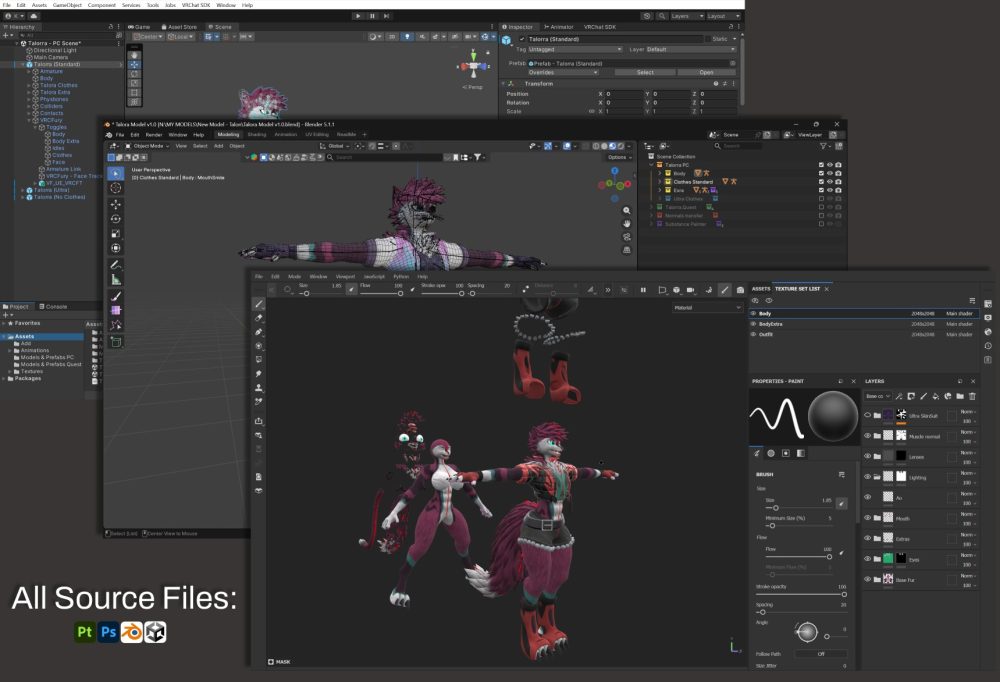This screenshot has width=1000, height=682.
Task: Select the Hand tool in Unity Scene view
Action: [x=134, y=56]
